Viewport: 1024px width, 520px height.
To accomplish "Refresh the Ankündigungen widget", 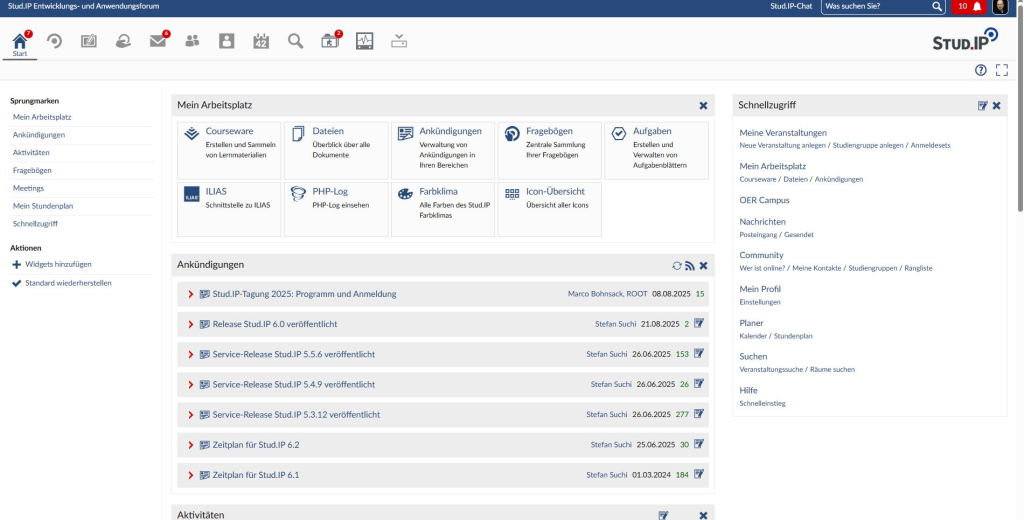I will 677,265.
